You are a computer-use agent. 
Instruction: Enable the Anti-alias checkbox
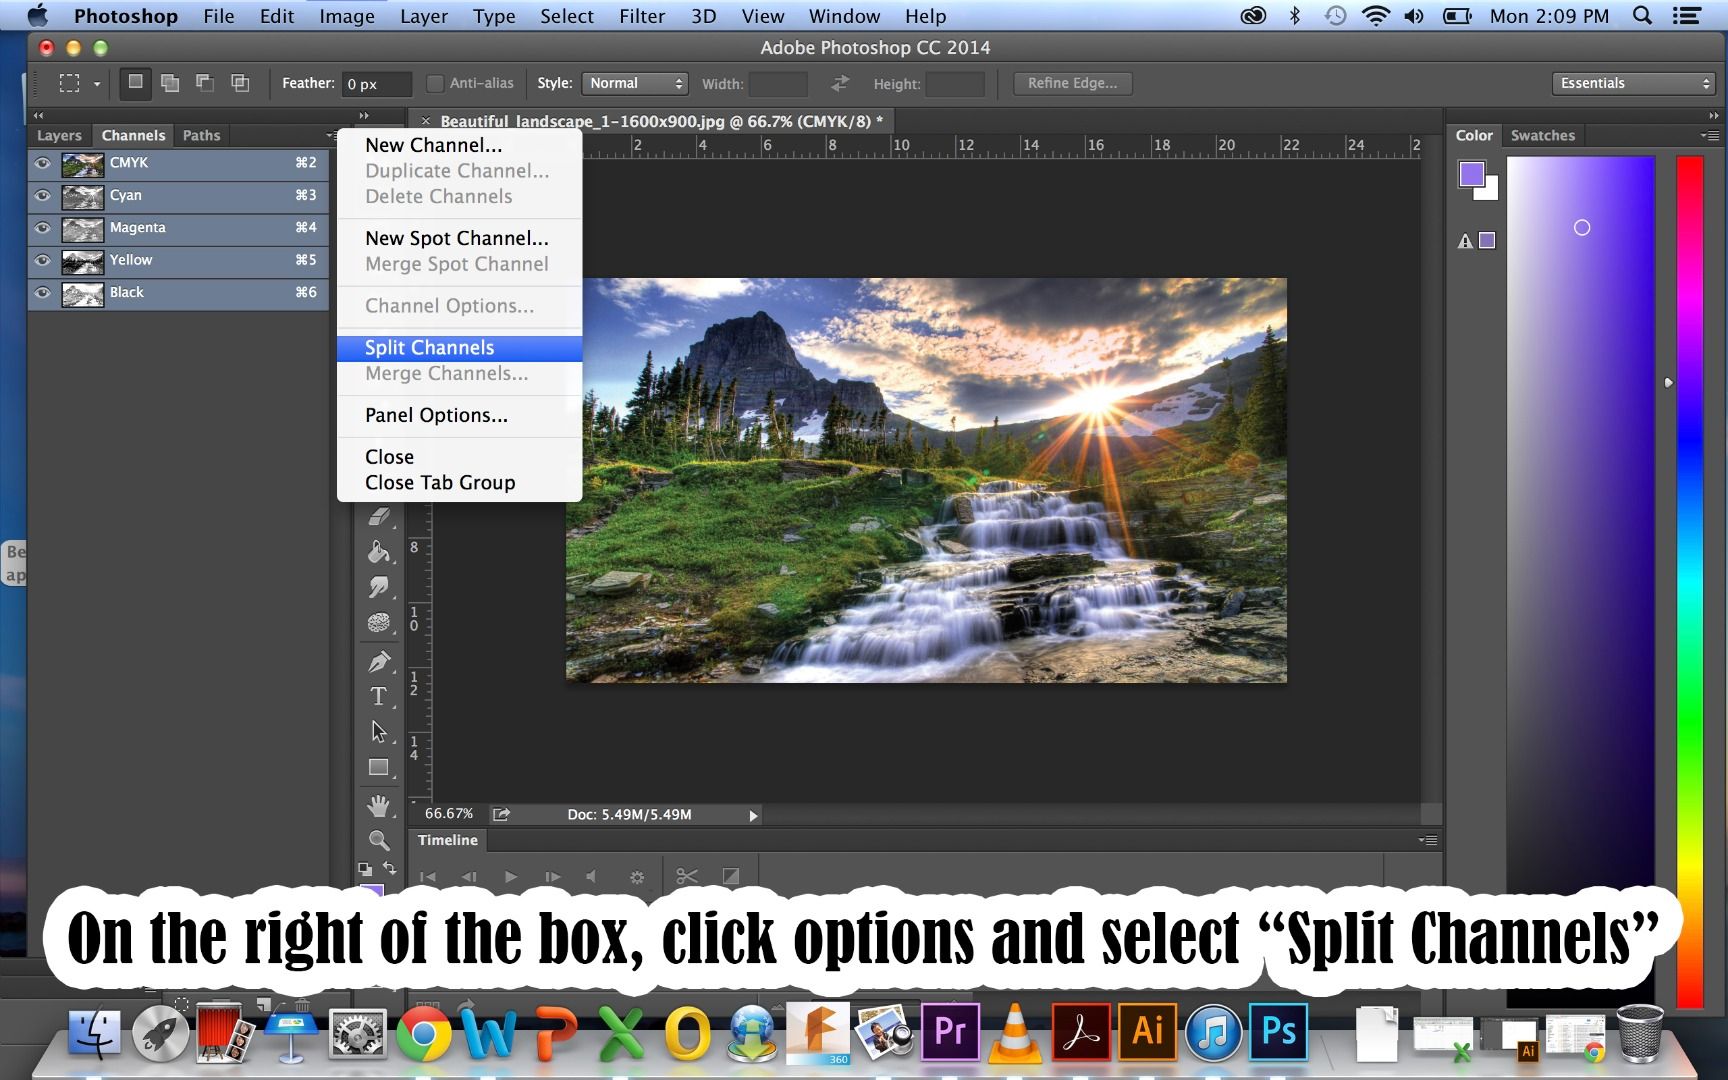(x=435, y=83)
